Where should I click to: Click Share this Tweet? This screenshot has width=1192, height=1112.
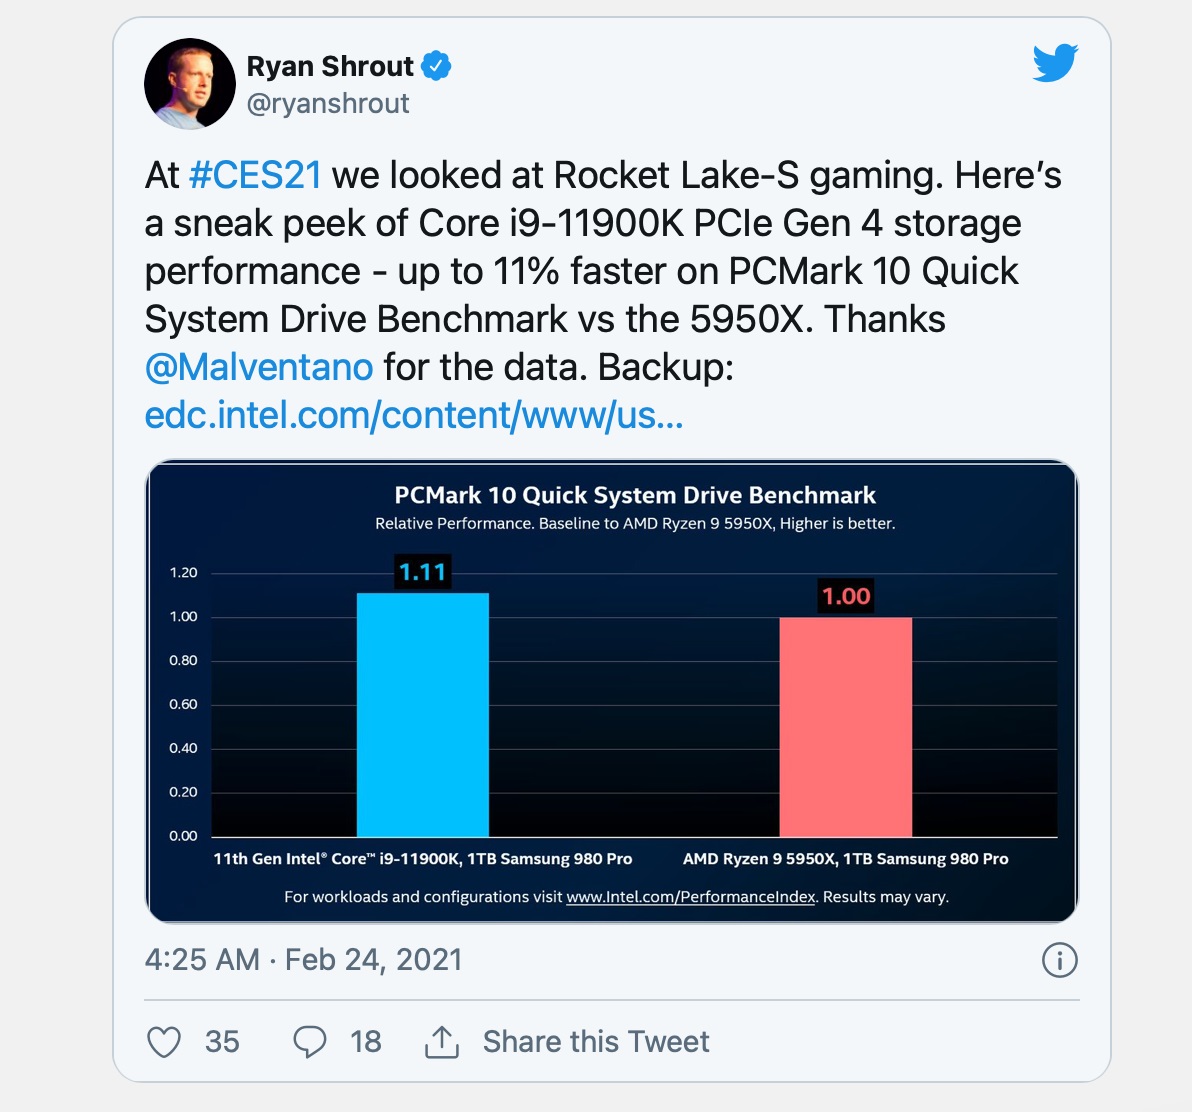click(596, 1041)
